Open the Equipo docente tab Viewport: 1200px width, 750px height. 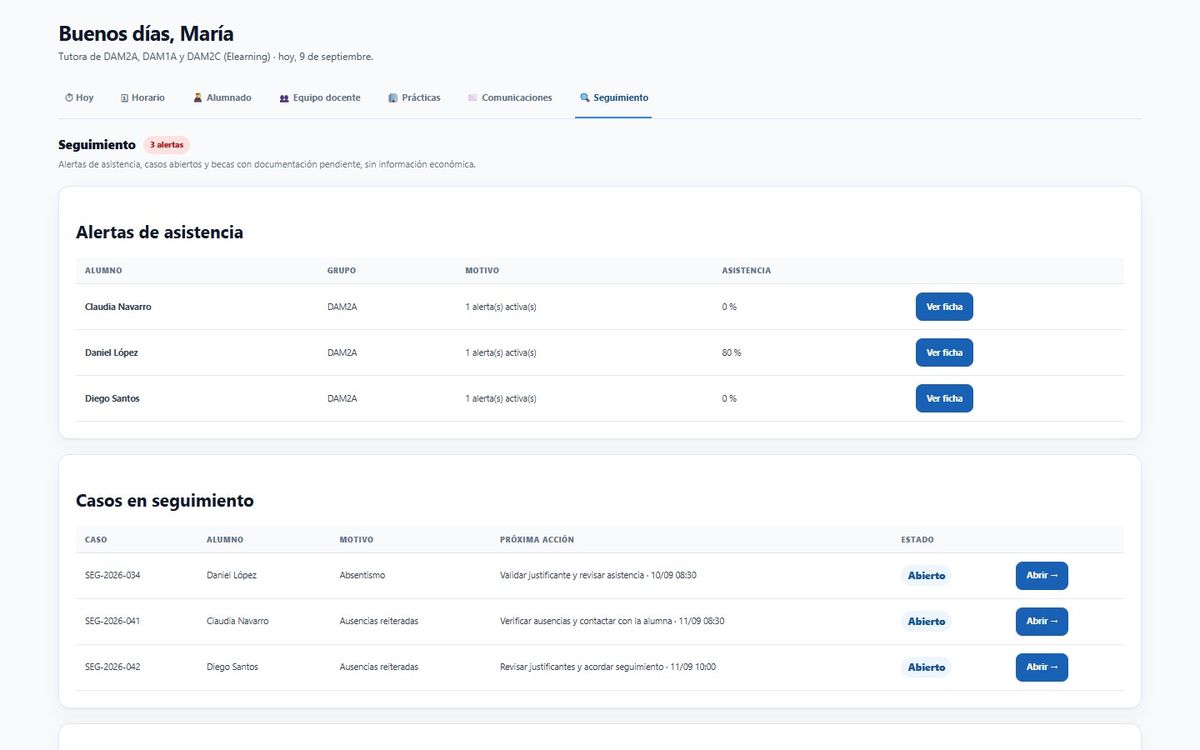coord(320,98)
